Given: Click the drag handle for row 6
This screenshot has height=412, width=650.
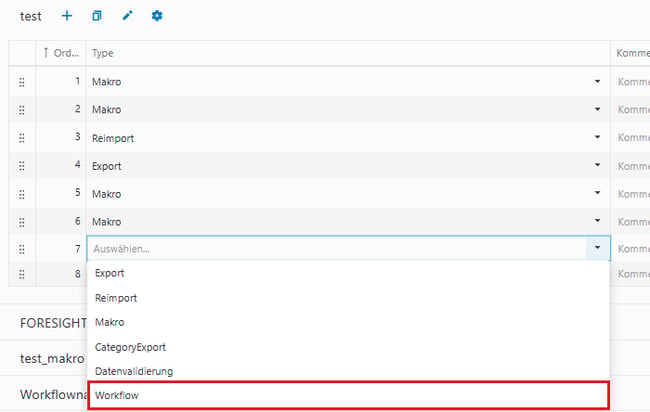Looking at the screenshot, I should (x=22, y=222).
